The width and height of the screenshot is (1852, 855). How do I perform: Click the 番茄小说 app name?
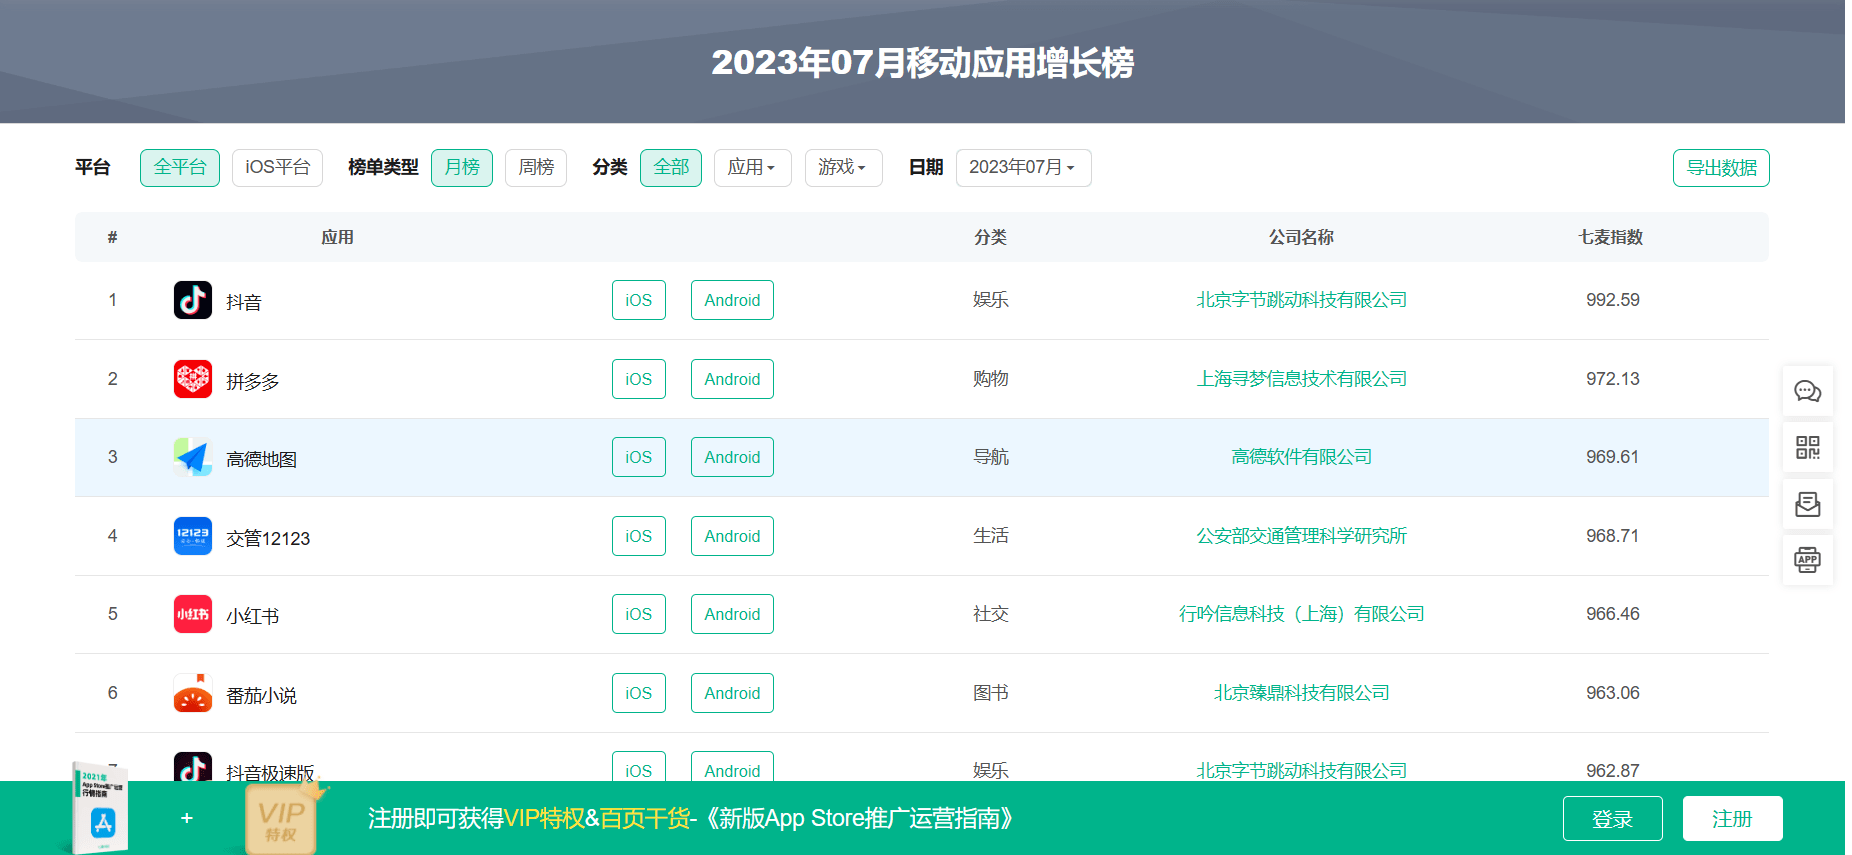[x=261, y=695]
